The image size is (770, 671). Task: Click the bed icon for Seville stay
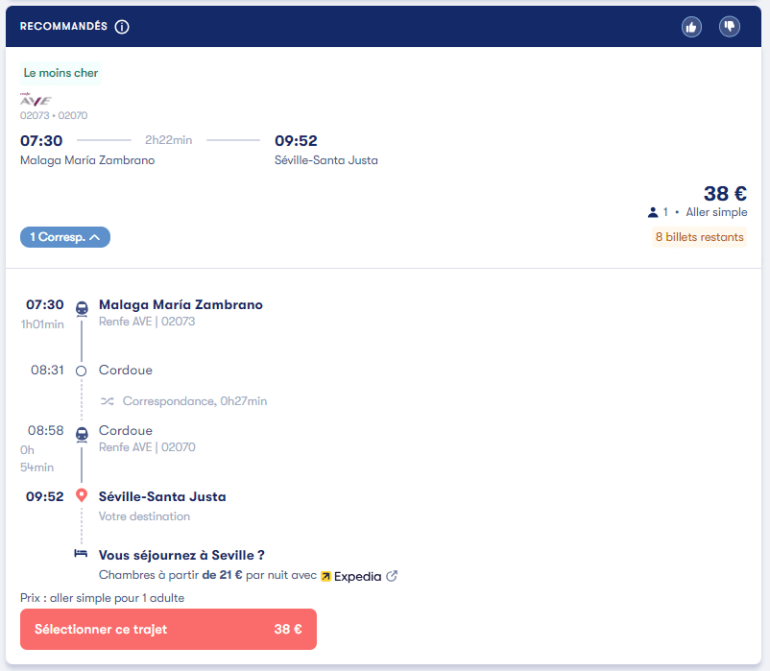[82, 555]
